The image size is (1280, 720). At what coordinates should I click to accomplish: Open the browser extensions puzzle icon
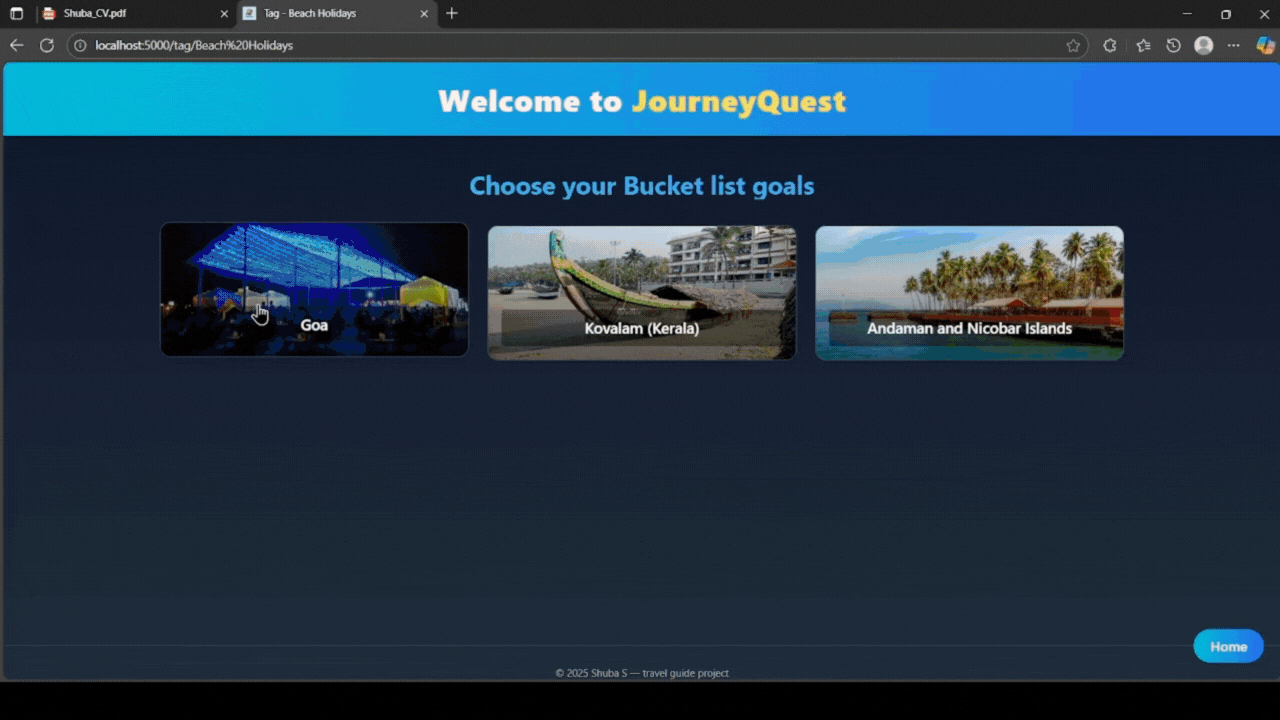(1110, 45)
